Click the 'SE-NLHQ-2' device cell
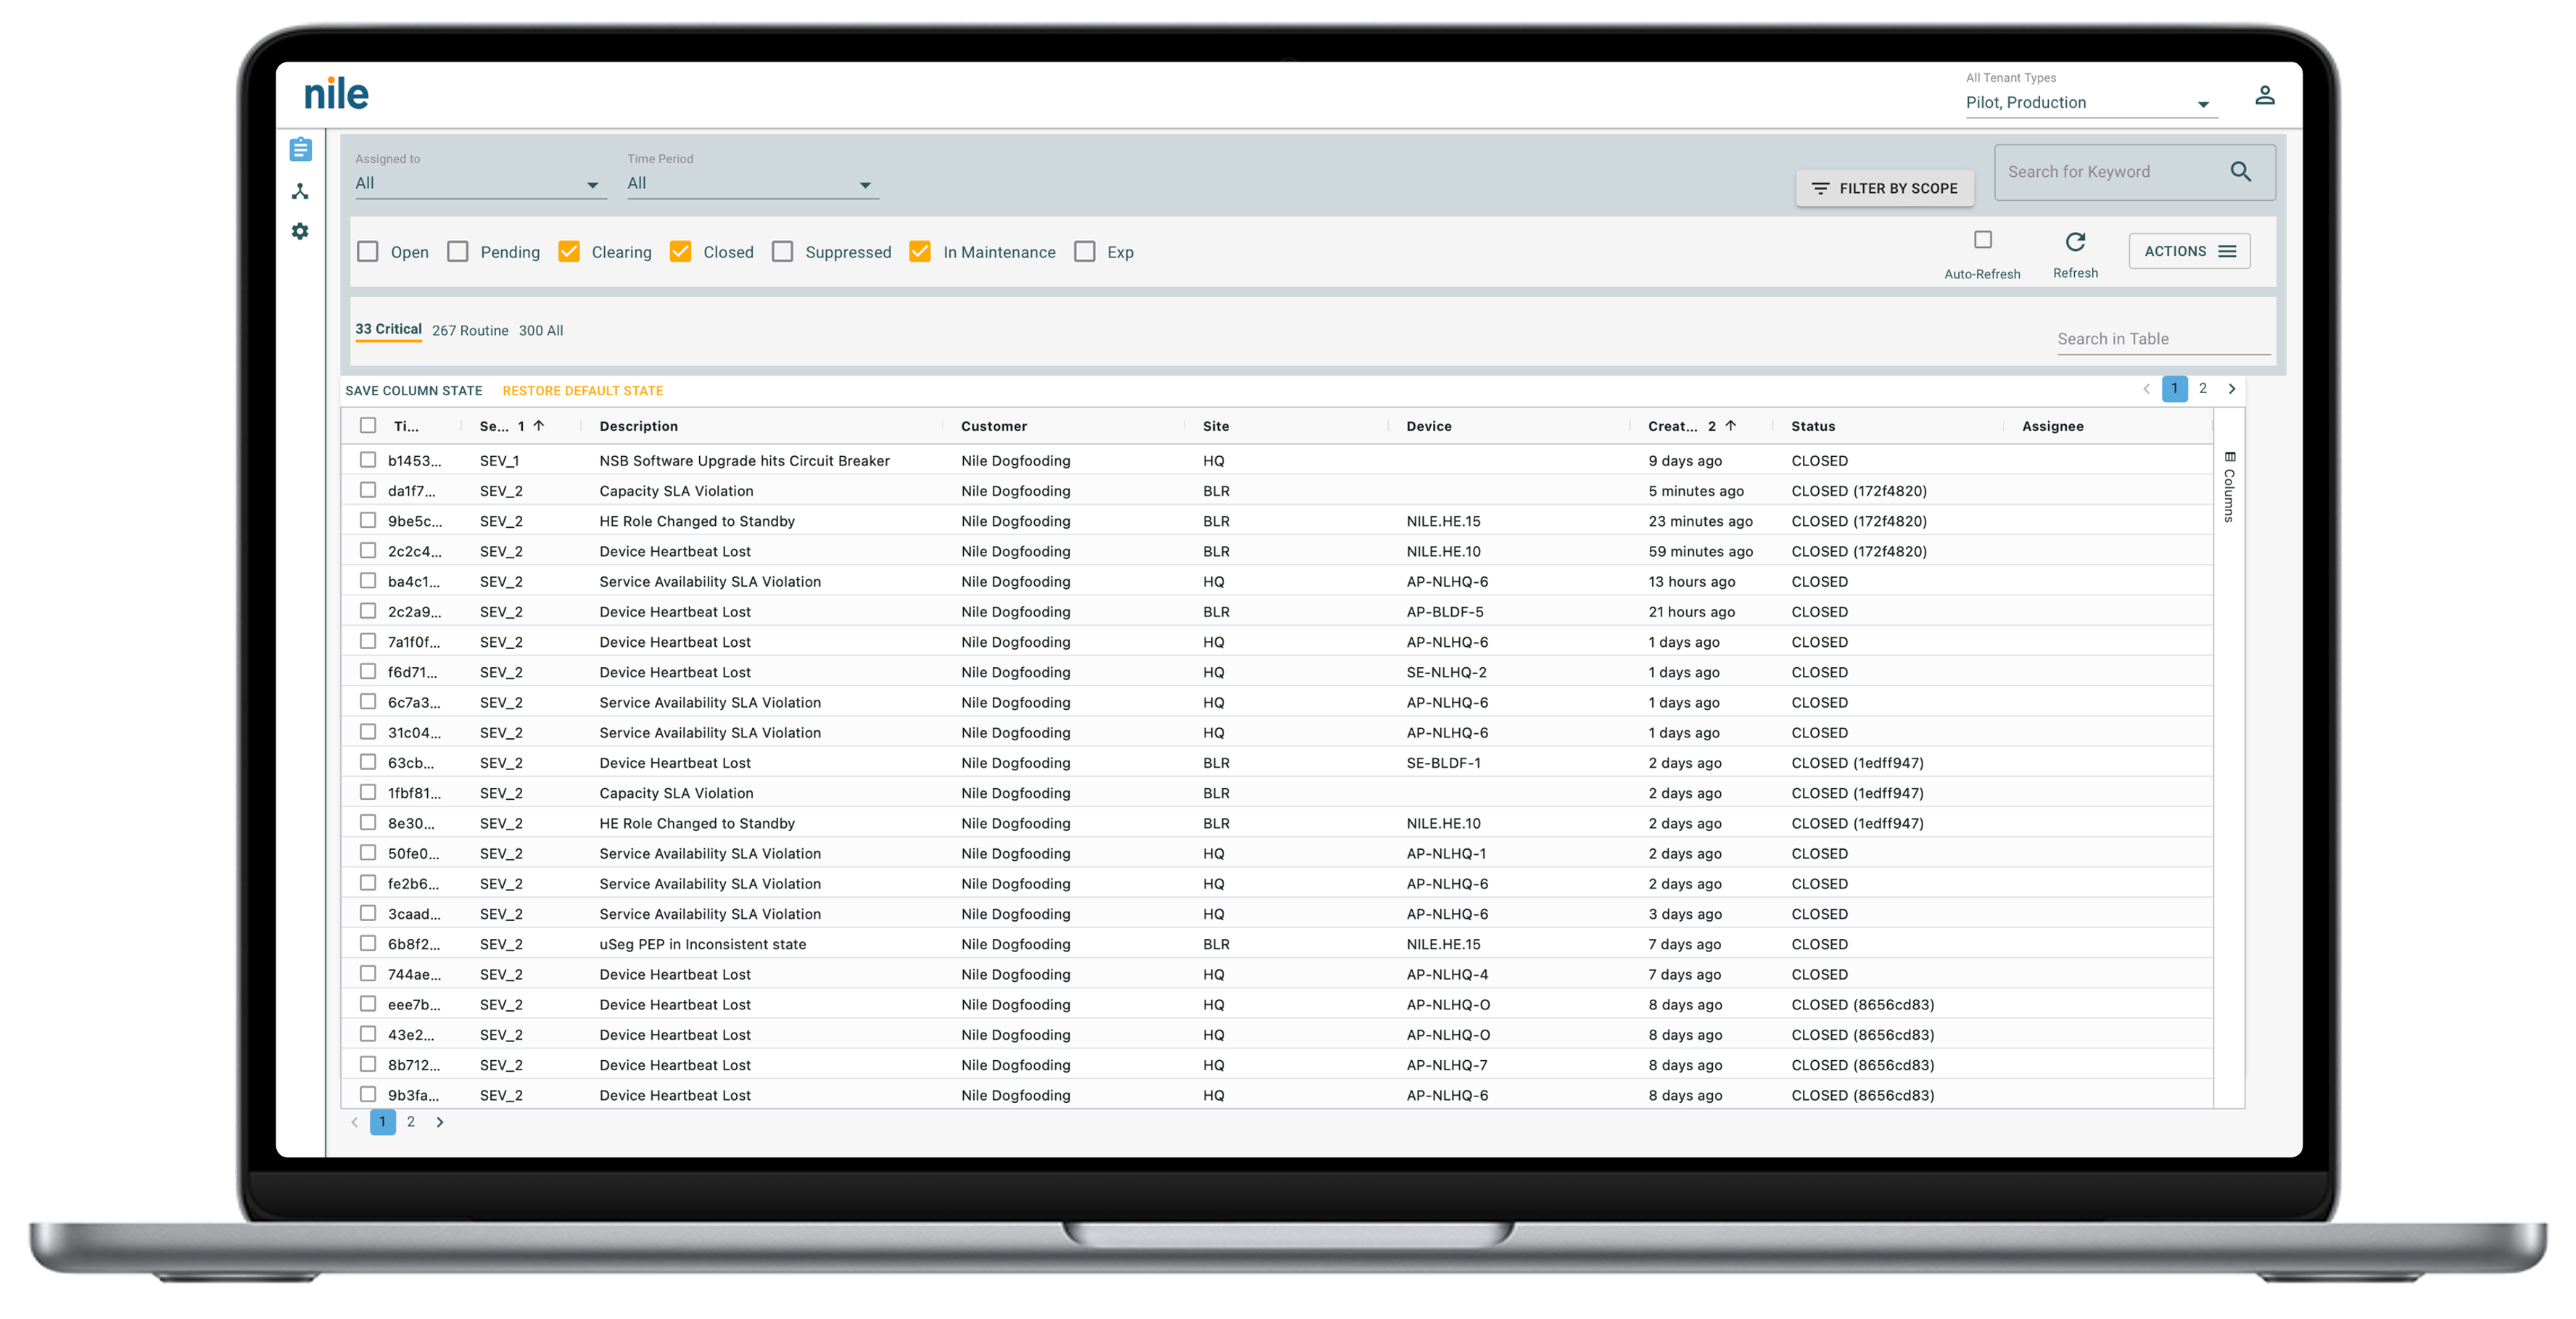Image resolution: width=2576 pixels, height=1319 pixels. (1446, 672)
